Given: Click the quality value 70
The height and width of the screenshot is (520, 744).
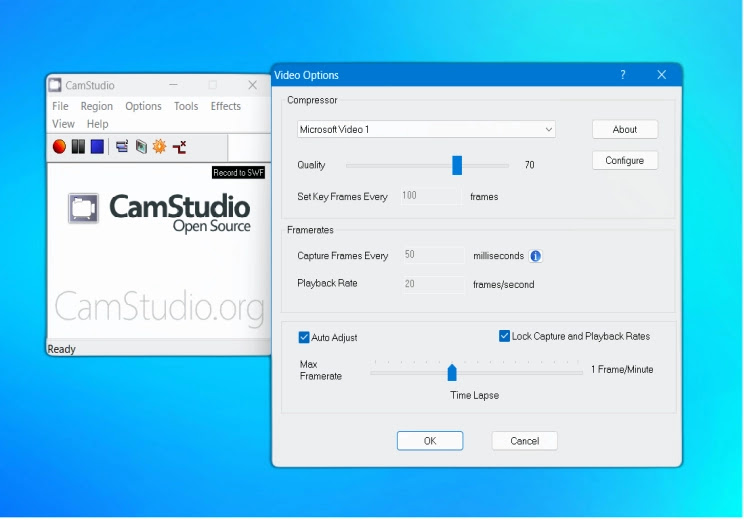Looking at the screenshot, I should (x=530, y=165).
